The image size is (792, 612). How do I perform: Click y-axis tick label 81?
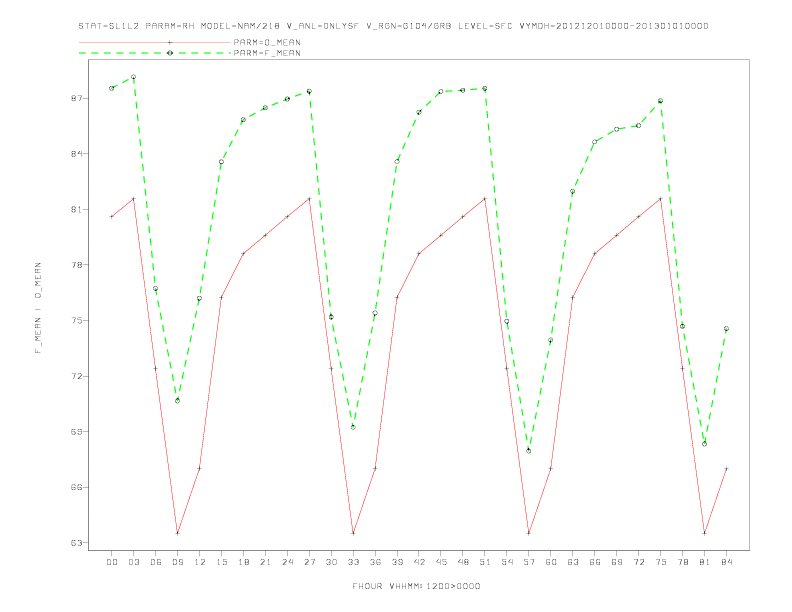(x=77, y=210)
